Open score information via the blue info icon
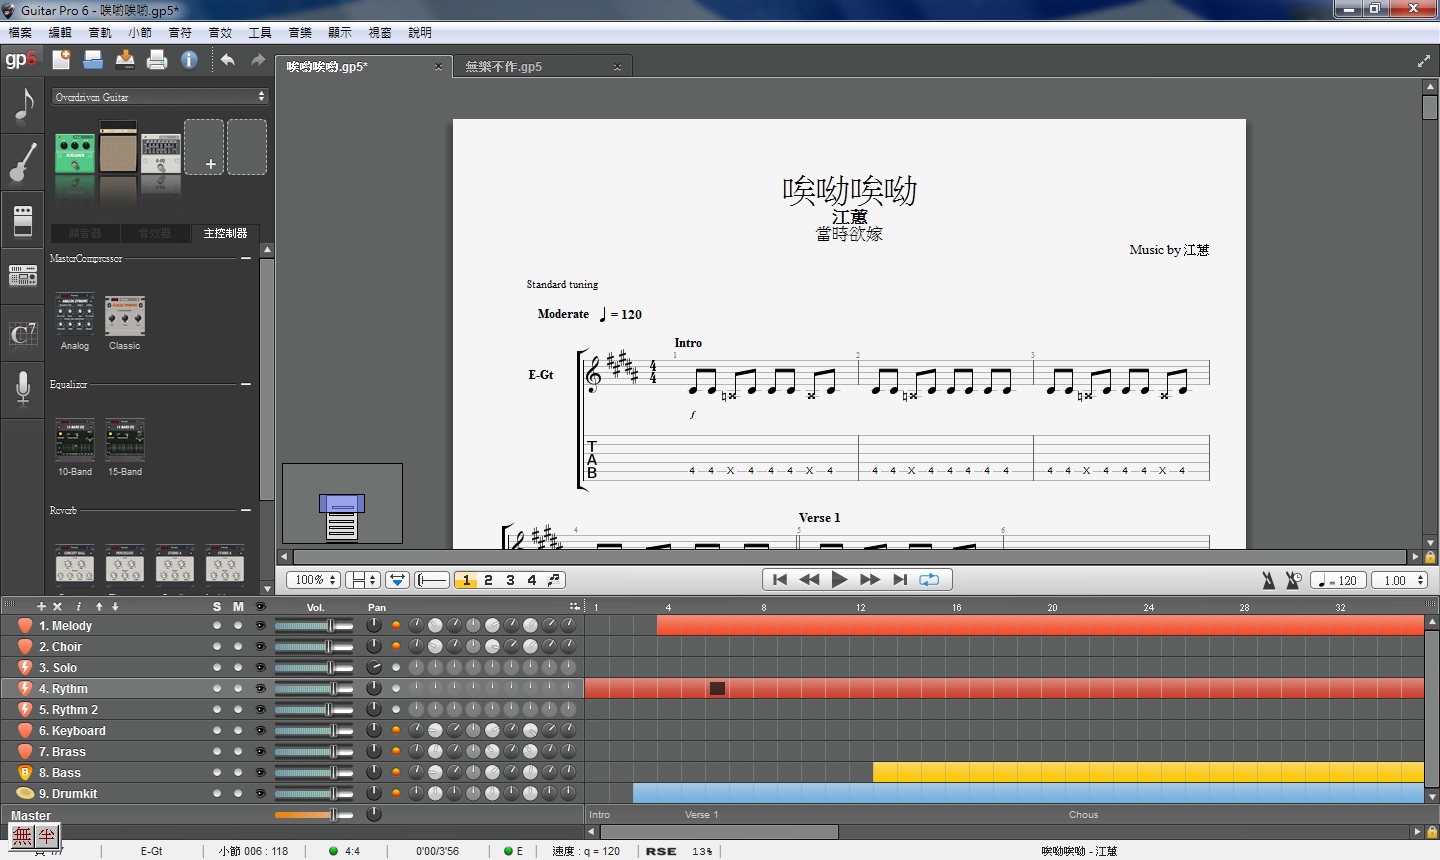The image size is (1440, 860). [189, 60]
